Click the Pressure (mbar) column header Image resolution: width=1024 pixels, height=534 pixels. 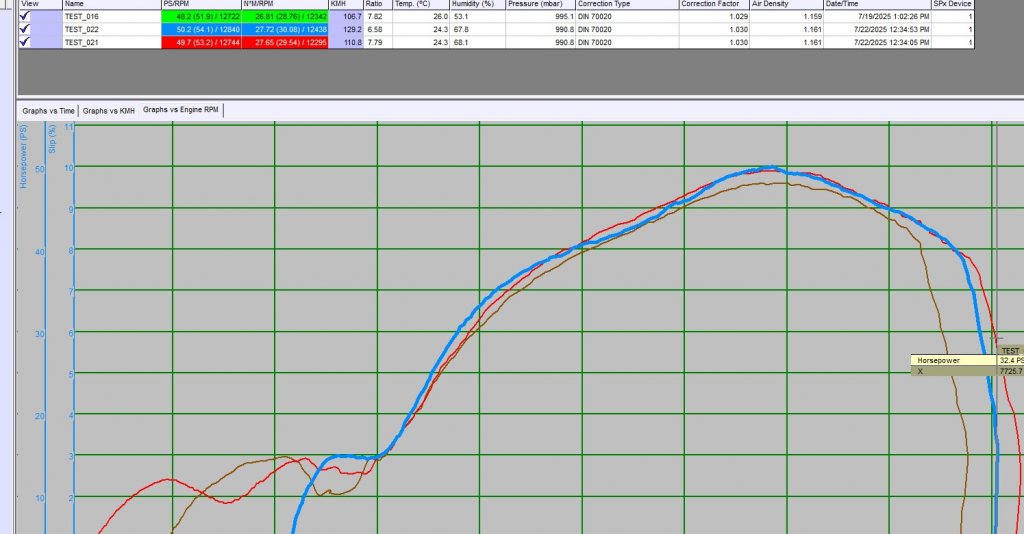pyautogui.click(x=541, y=4)
